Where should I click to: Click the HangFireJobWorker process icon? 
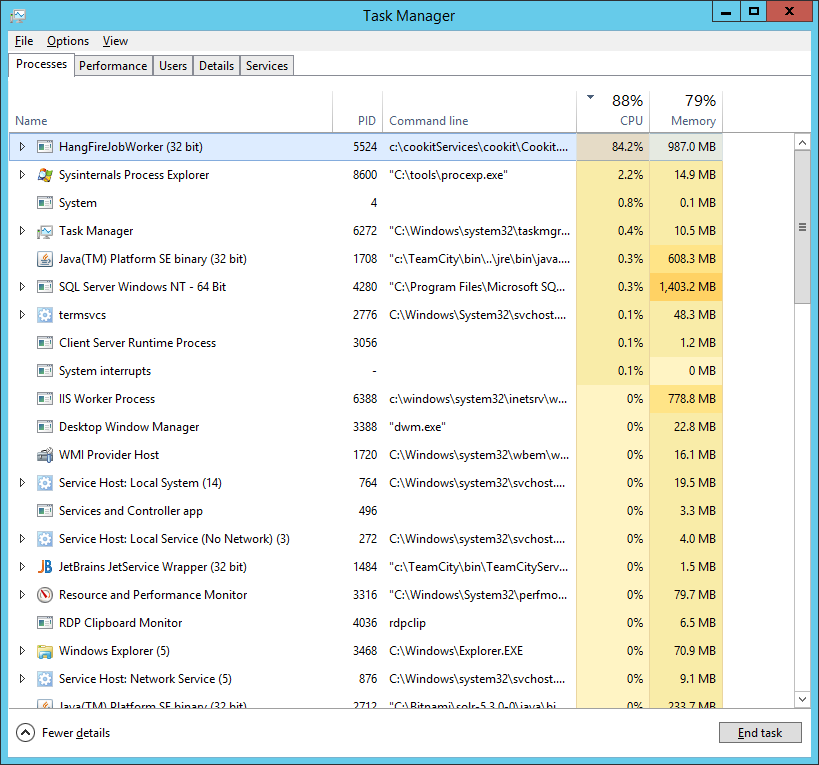tap(45, 147)
